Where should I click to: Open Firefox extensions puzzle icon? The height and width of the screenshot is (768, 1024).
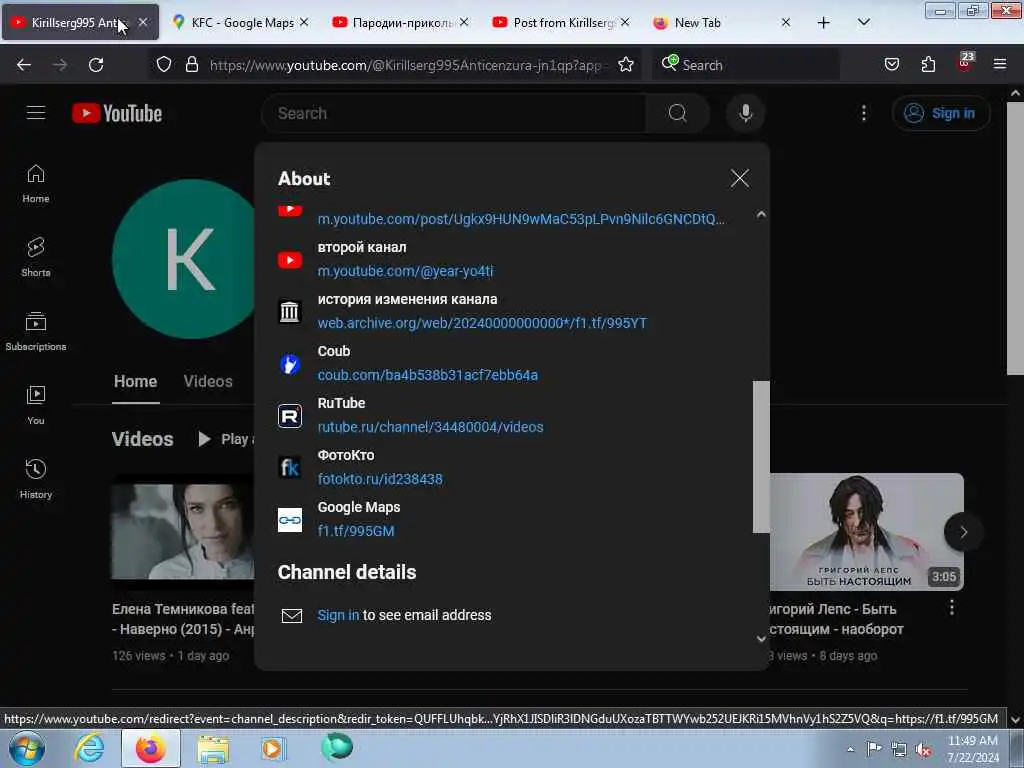tap(928, 65)
